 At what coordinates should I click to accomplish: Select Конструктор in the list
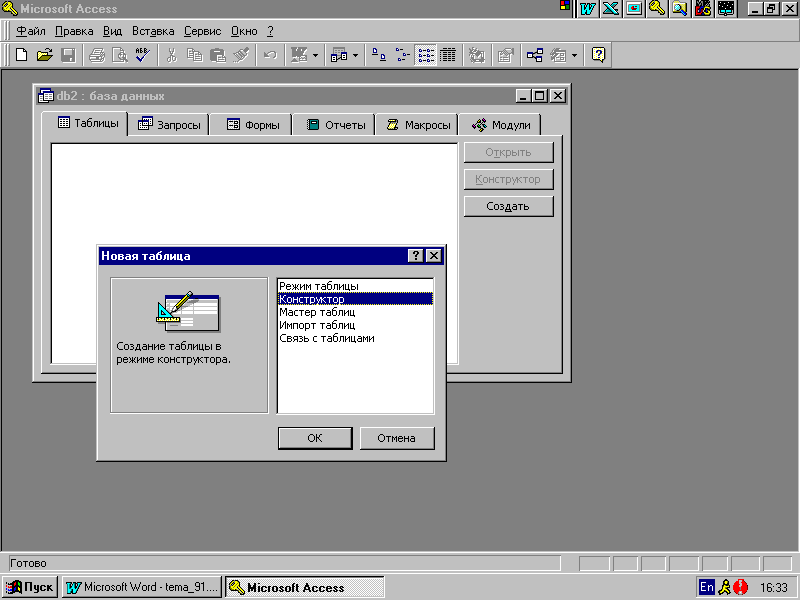356,299
